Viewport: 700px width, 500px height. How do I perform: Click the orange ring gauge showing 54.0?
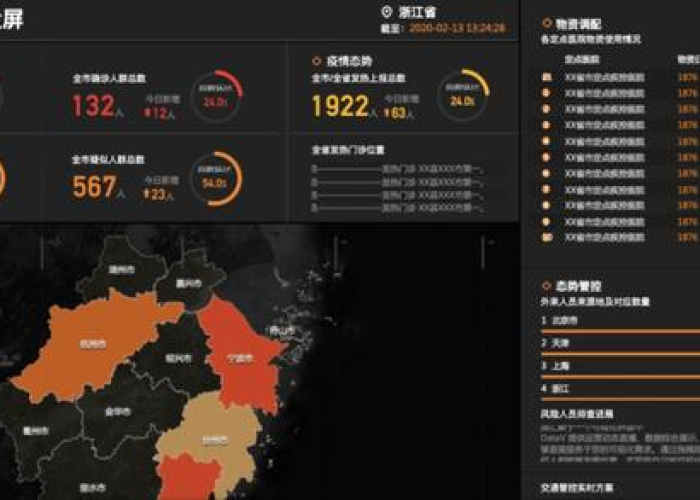216,179
